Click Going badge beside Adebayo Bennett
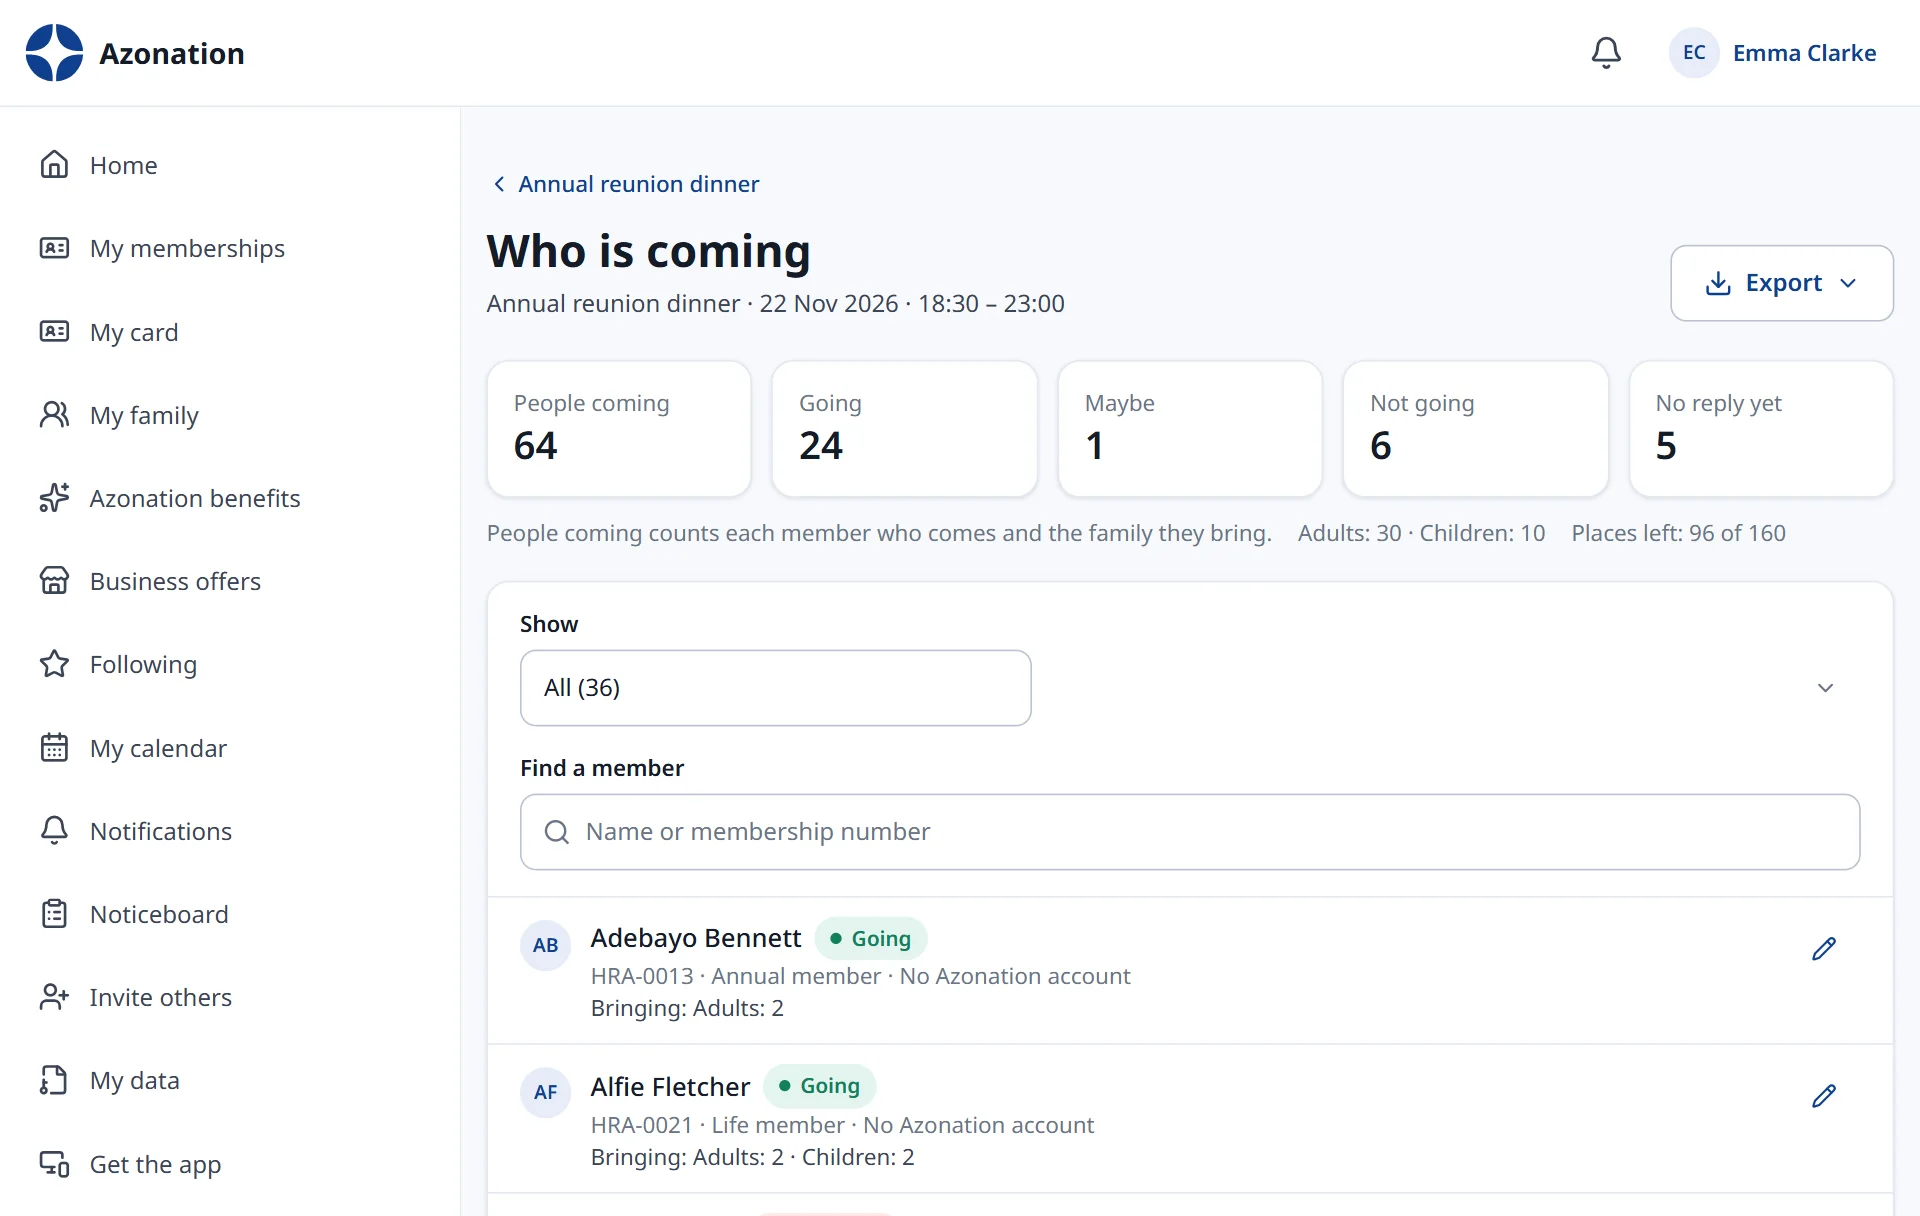 pos(870,938)
